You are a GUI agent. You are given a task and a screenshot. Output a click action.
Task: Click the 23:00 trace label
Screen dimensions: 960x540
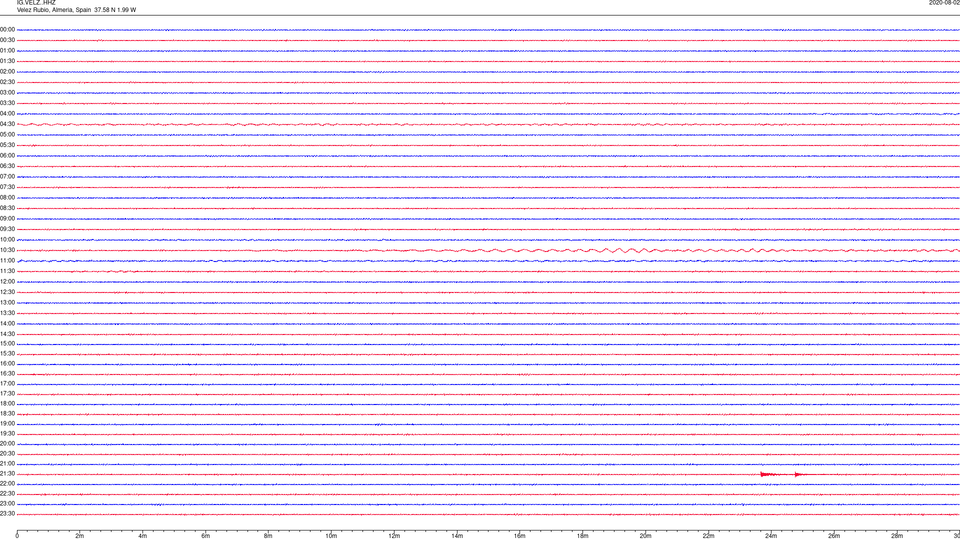click(7, 504)
